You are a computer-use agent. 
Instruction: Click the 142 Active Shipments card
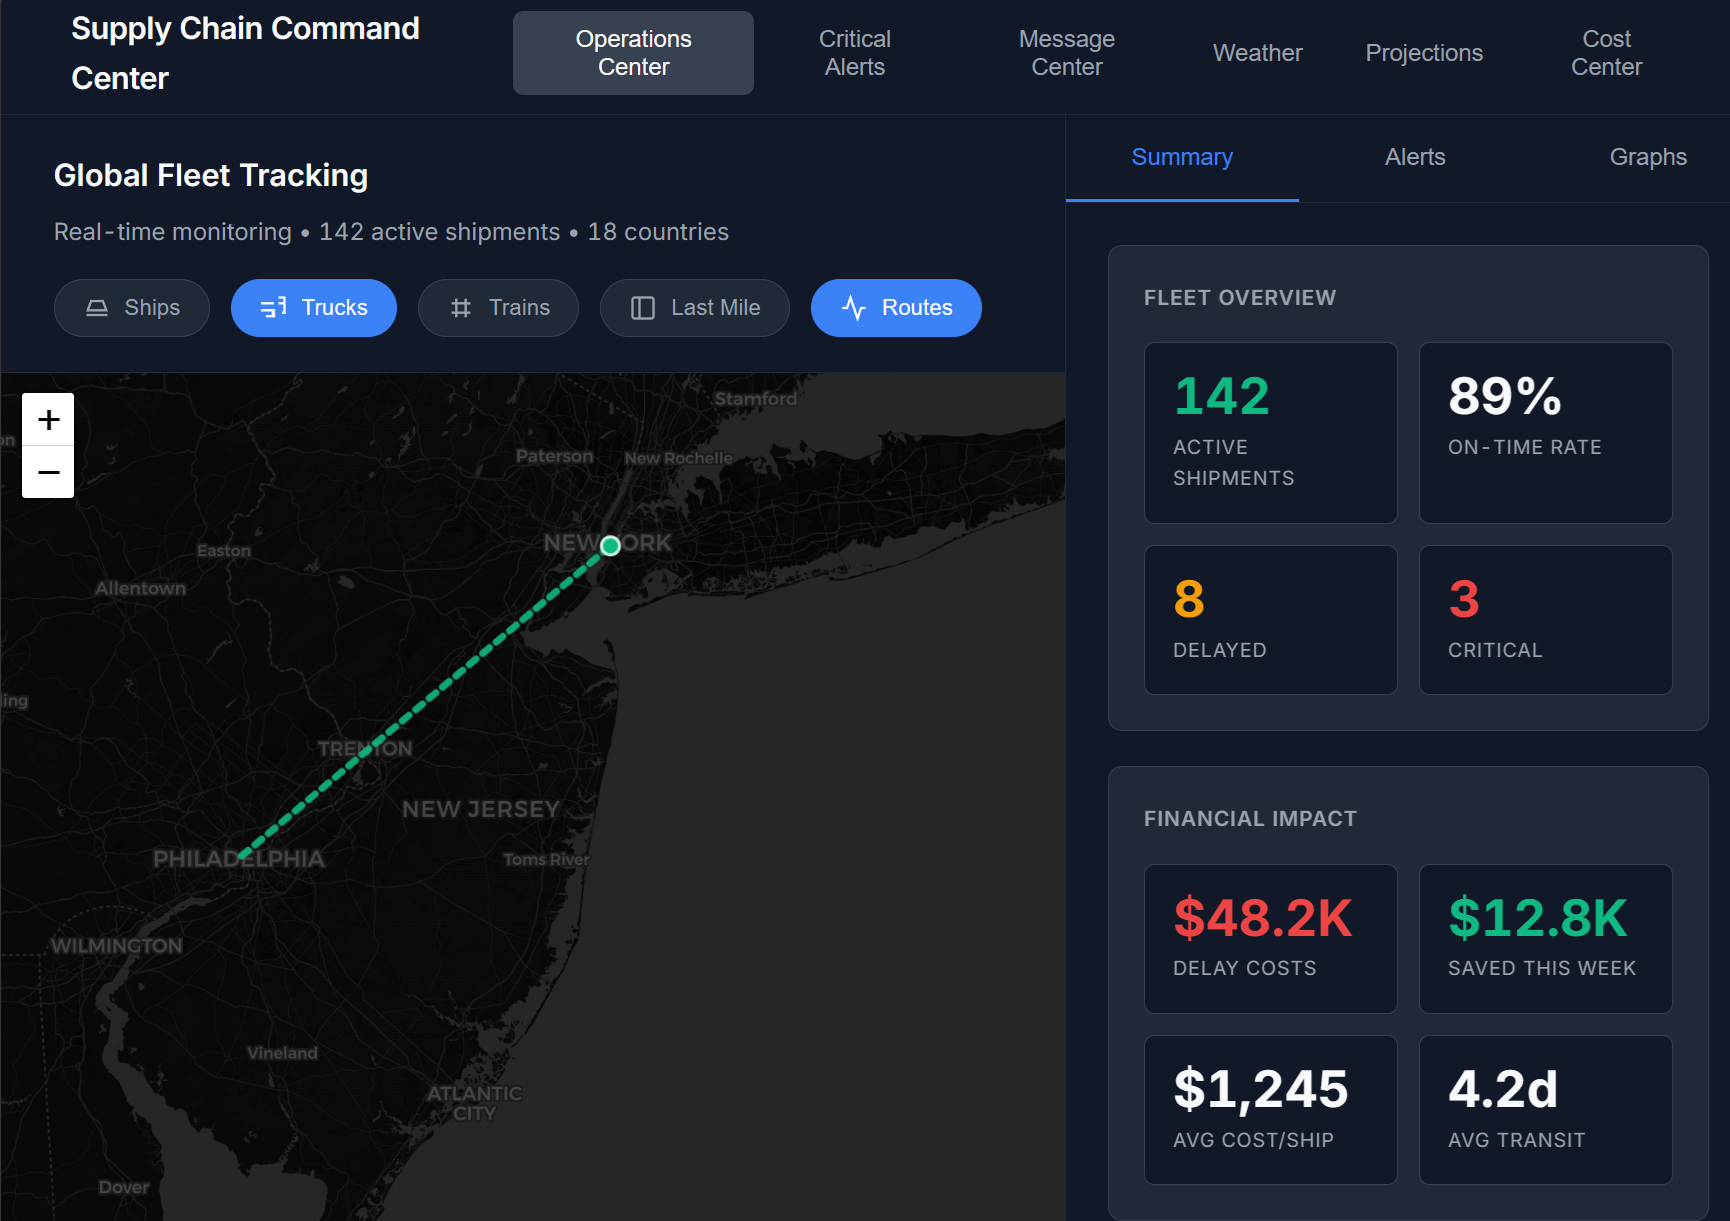(1270, 432)
